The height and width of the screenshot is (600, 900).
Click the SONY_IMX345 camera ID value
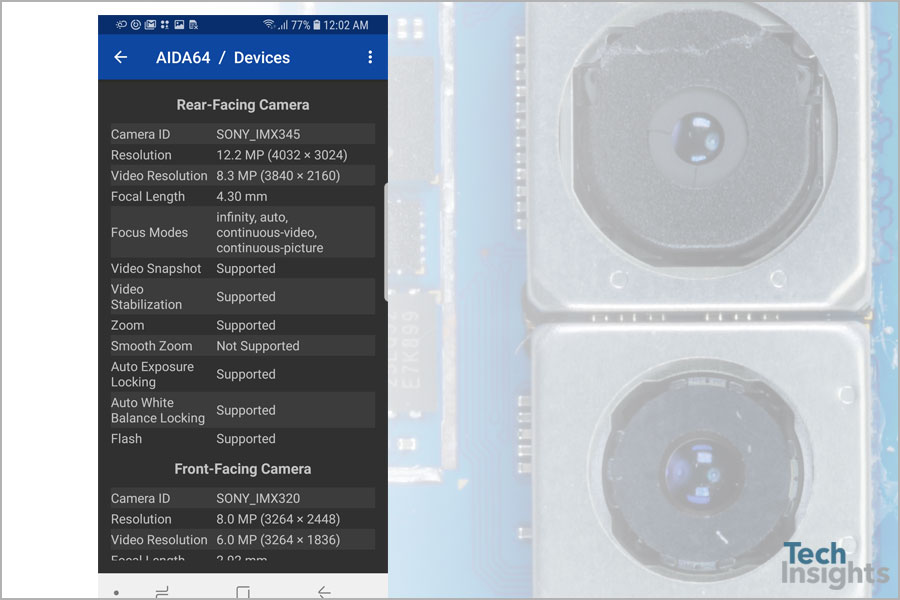[x=258, y=134]
